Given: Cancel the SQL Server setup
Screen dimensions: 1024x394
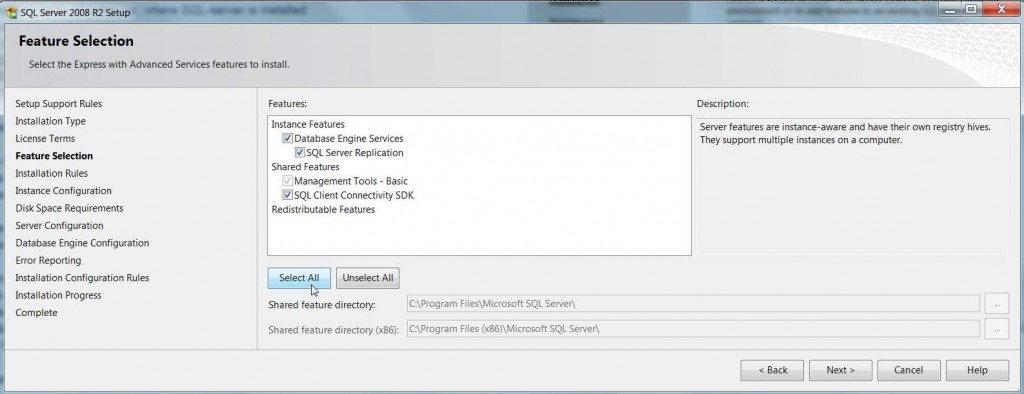Looking at the screenshot, I should [x=908, y=370].
